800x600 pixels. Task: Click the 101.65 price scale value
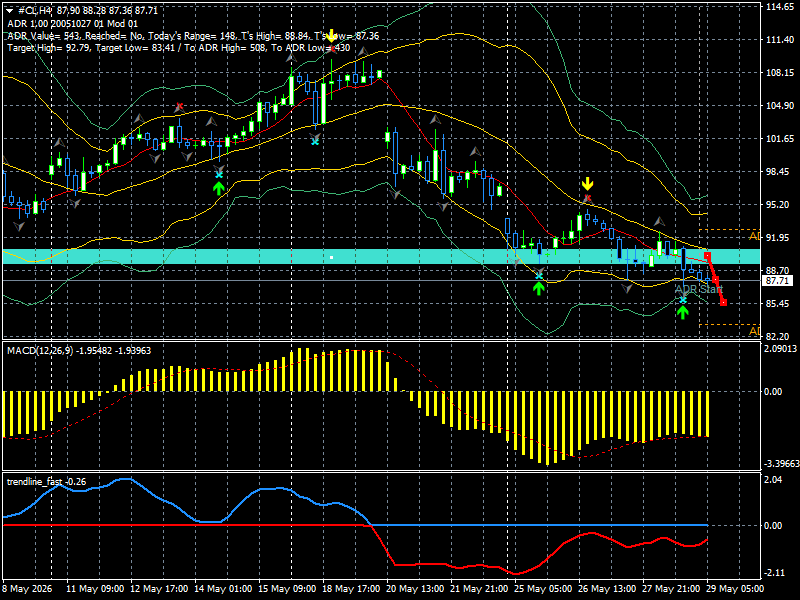tap(780, 138)
